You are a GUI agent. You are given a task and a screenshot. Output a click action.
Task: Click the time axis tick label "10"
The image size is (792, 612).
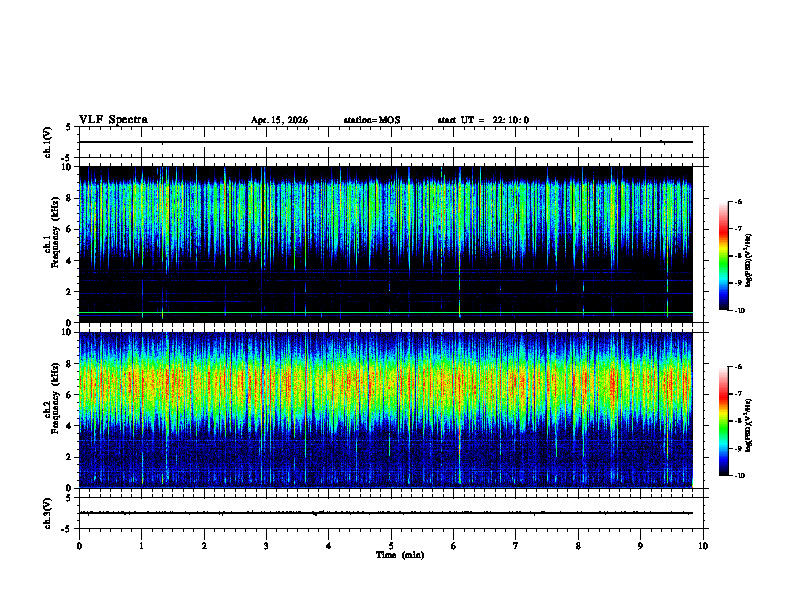point(703,546)
